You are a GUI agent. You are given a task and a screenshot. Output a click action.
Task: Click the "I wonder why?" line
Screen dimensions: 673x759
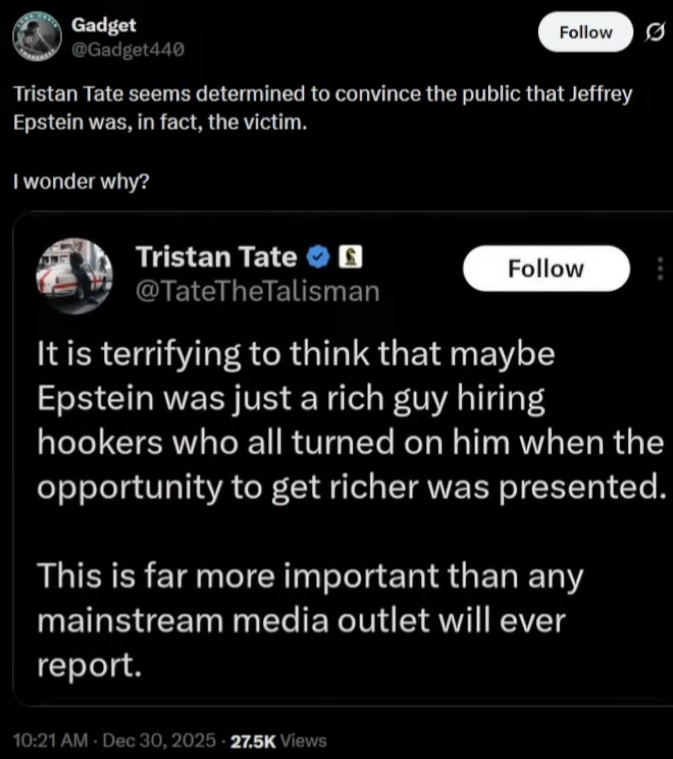click(78, 183)
